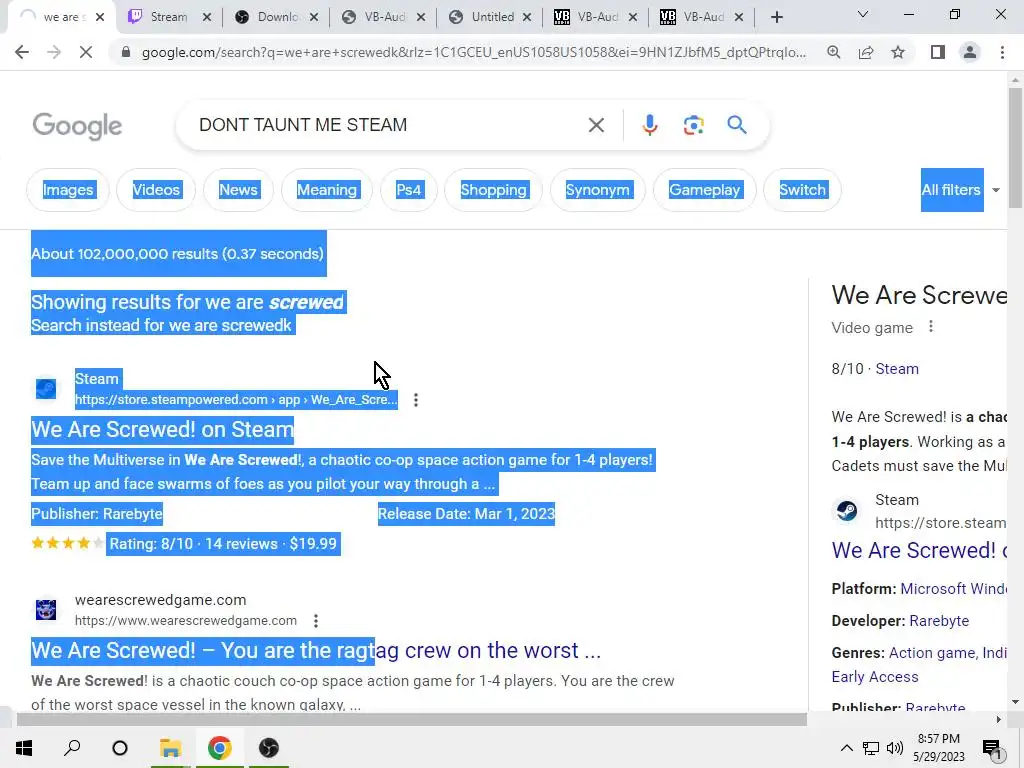The image size is (1024, 768).
Task: Open Windows taskbar search
Action: (x=72, y=748)
